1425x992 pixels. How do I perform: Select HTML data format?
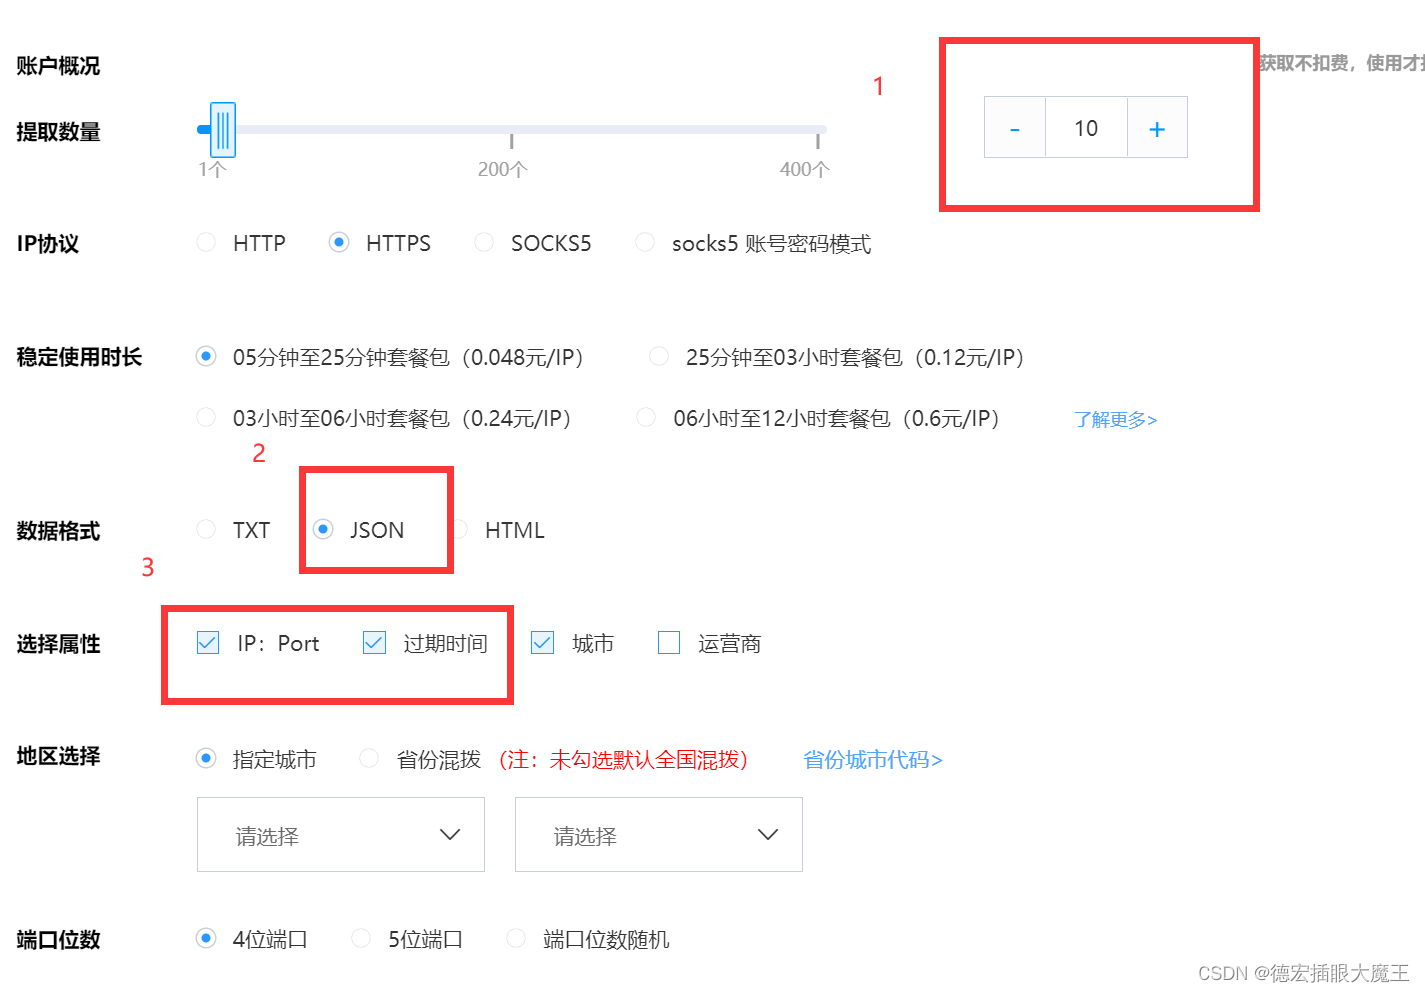[460, 529]
